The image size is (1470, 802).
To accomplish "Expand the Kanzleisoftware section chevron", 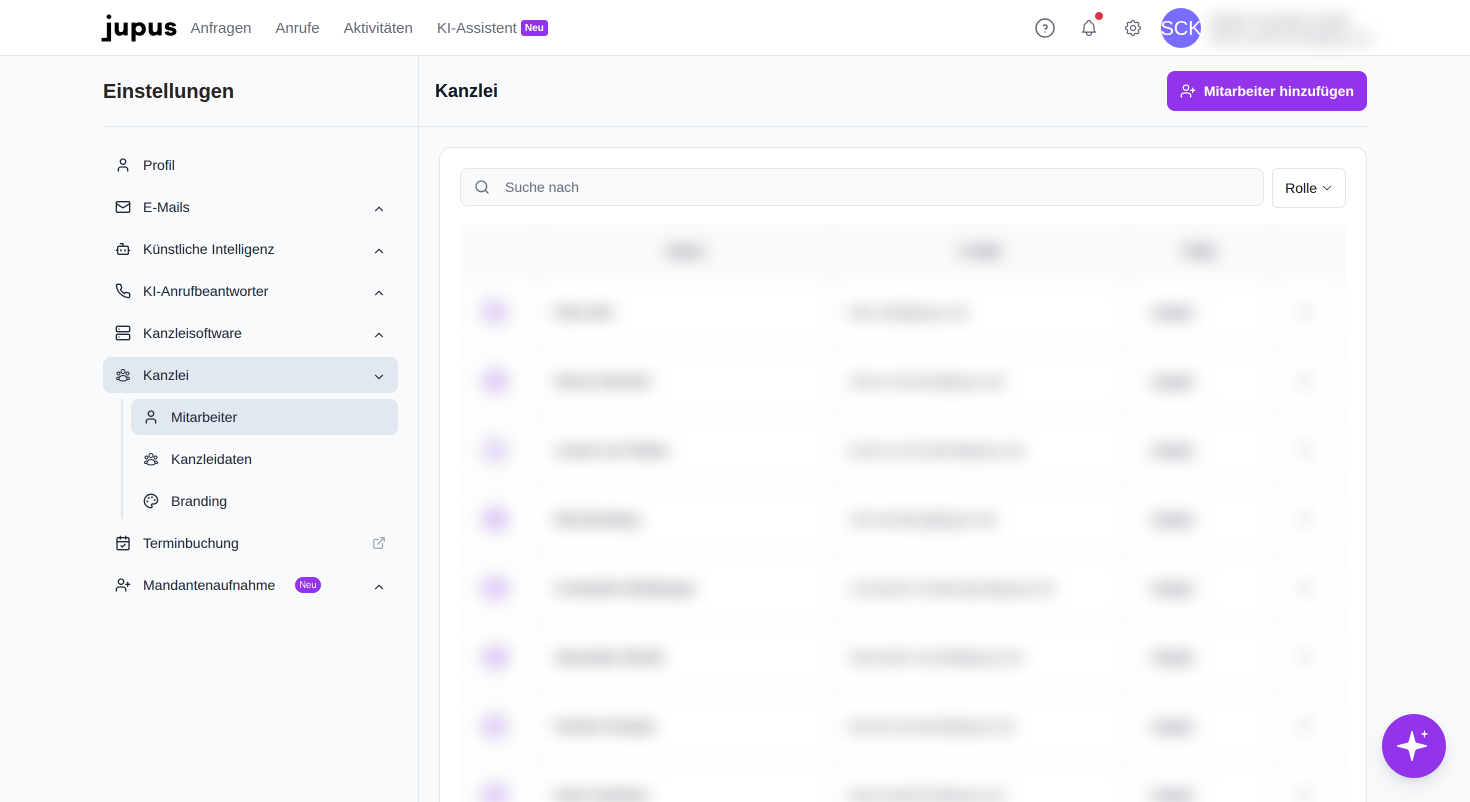I will [x=379, y=334].
